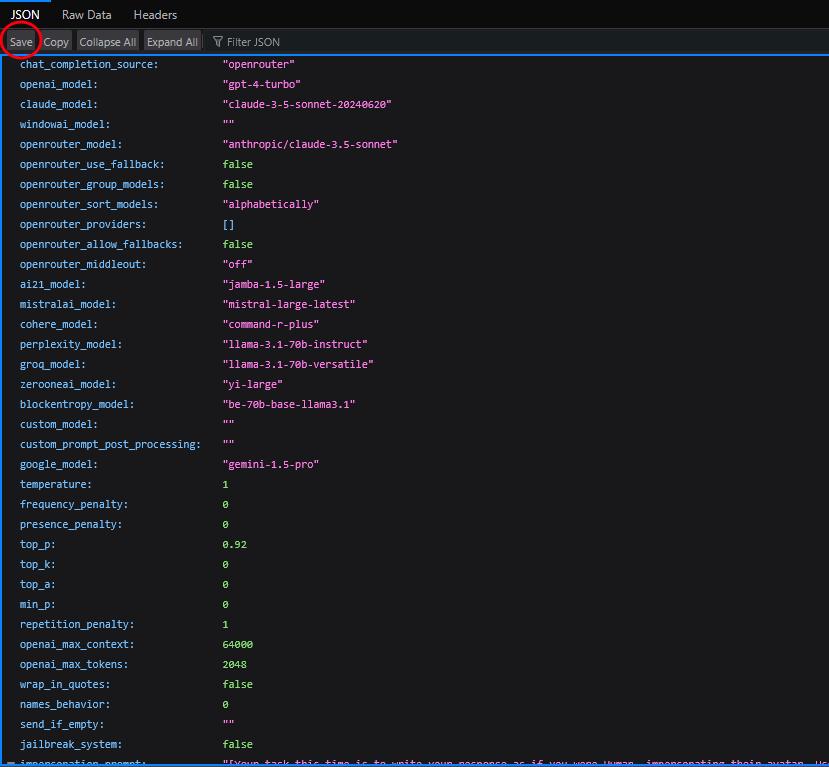Click the value "alphabetically"
Image resolution: width=829 pixels, height=767 pixels.
pyautogui.click(x=271, y=205)
